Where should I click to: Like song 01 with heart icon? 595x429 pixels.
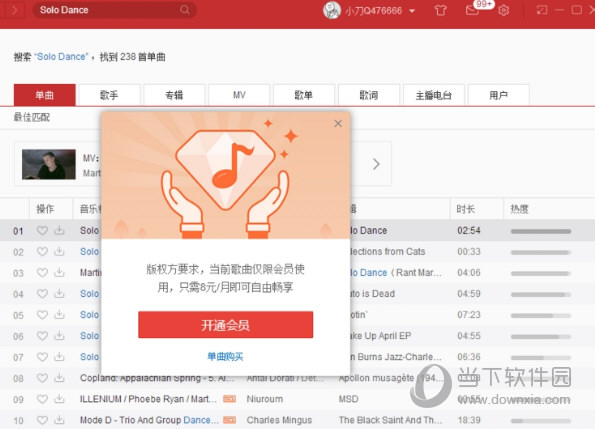[42, 230]
